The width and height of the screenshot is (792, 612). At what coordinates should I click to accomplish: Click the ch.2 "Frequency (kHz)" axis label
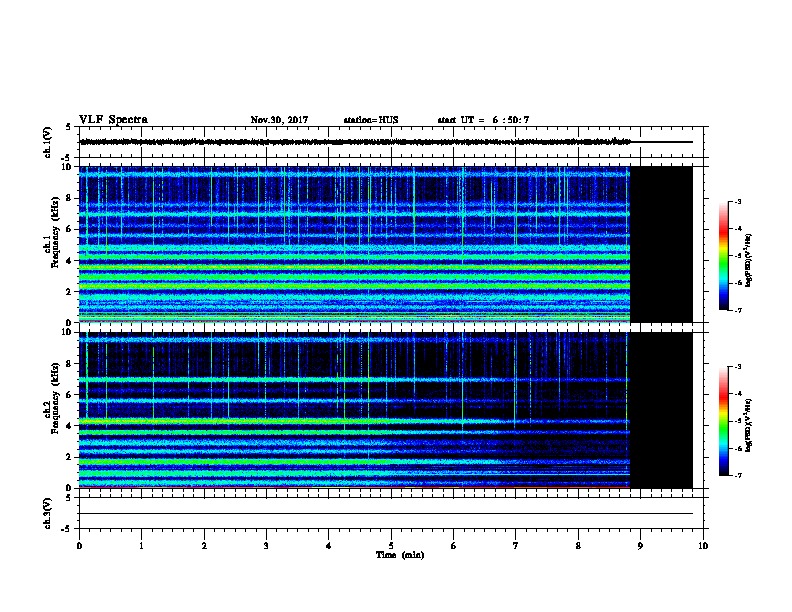[x=55, y=397]
